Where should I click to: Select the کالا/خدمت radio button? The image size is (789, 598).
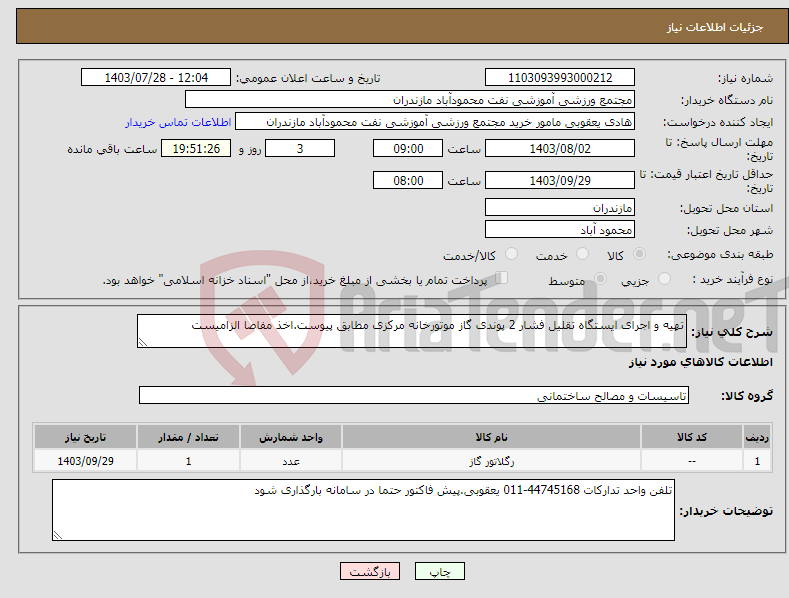pyautogui.click(x=511, y=254)
